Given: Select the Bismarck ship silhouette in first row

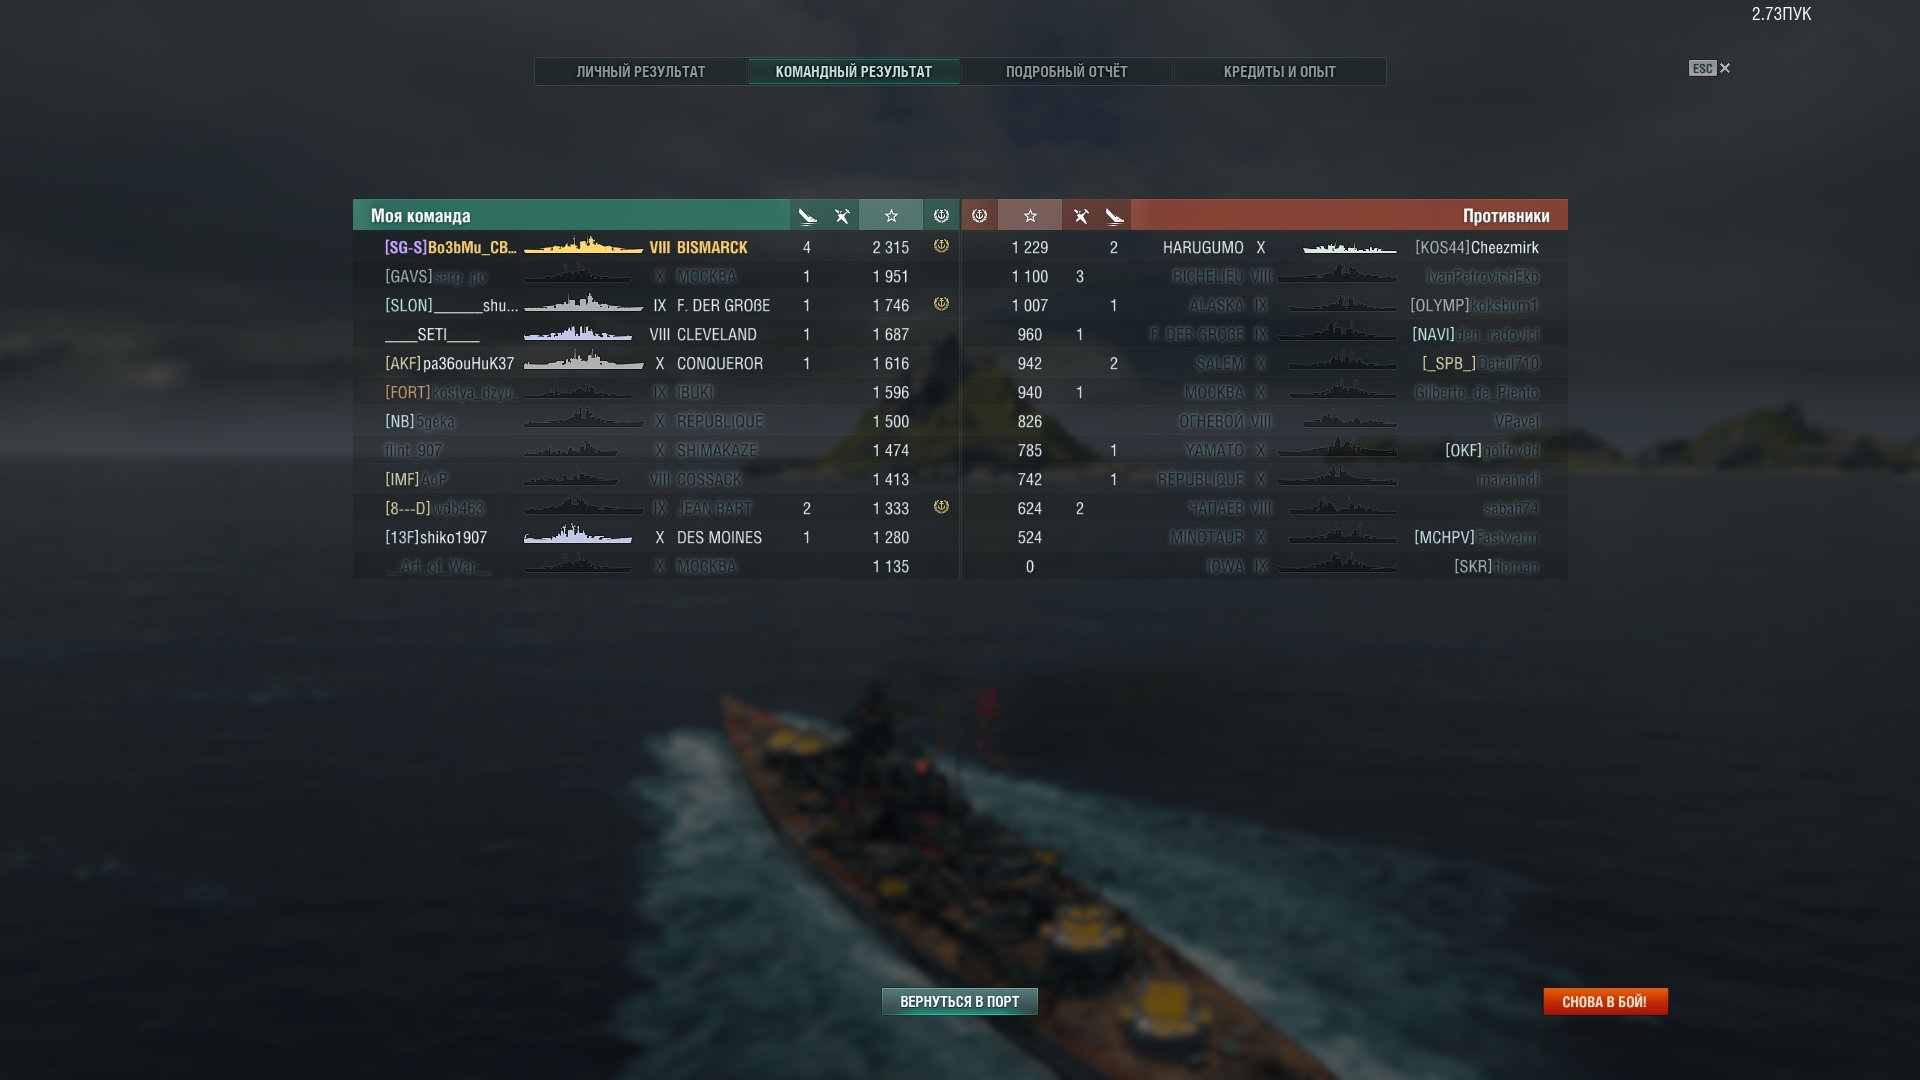Looking at the screenshot, I should click(x=583, y=246).
